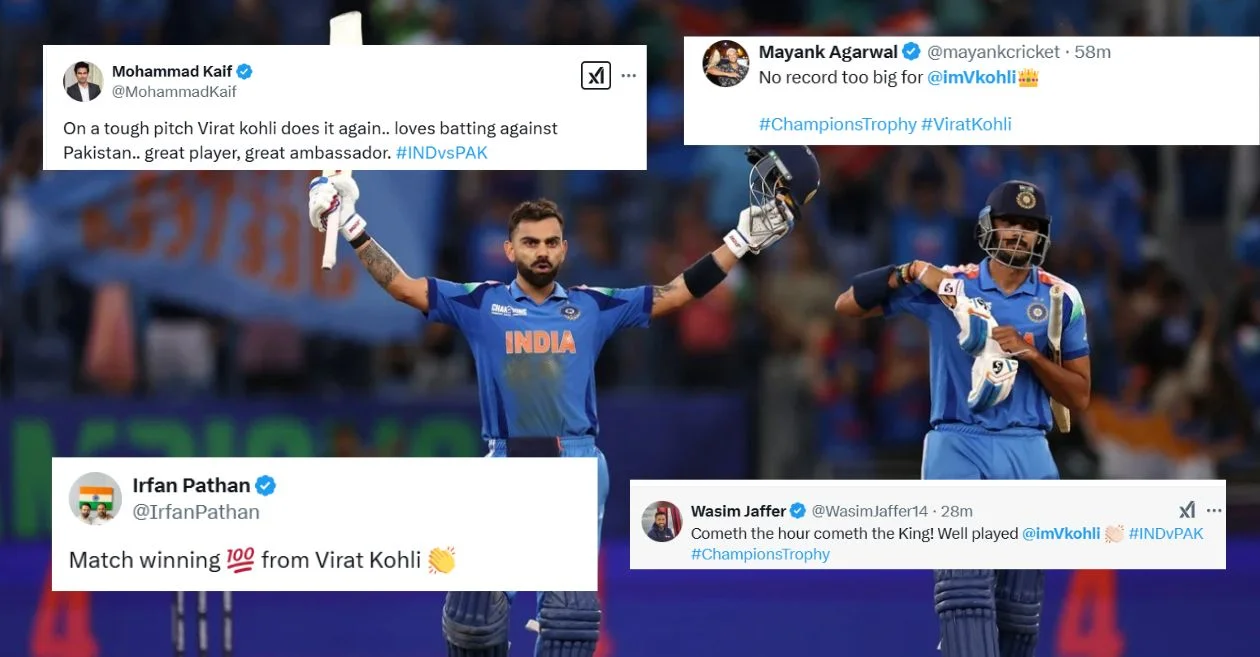Click the verified badge beside Wasim Jaffer
Image resolution: width=1260 pixels, height=657 pixels.
pos(799,511)
